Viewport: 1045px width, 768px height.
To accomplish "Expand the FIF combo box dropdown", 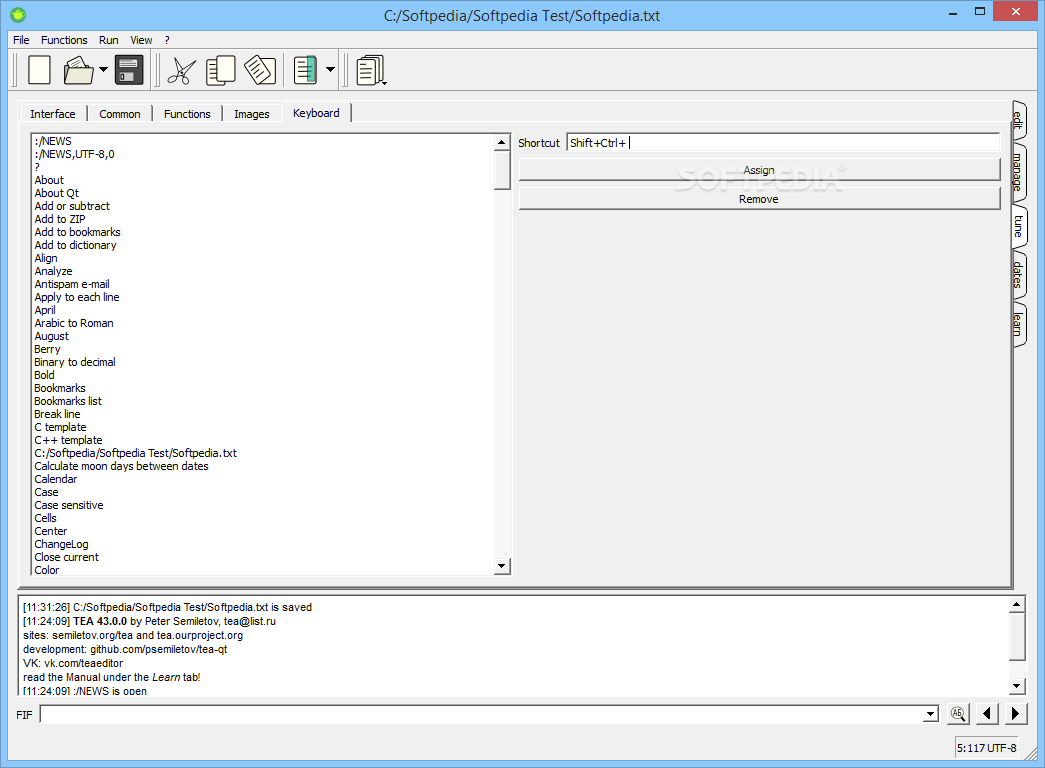I will tap(930, 715).
